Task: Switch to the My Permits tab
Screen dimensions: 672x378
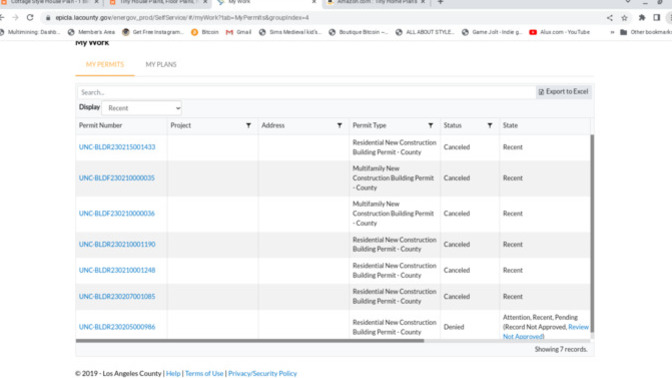Action: (105, 64)
